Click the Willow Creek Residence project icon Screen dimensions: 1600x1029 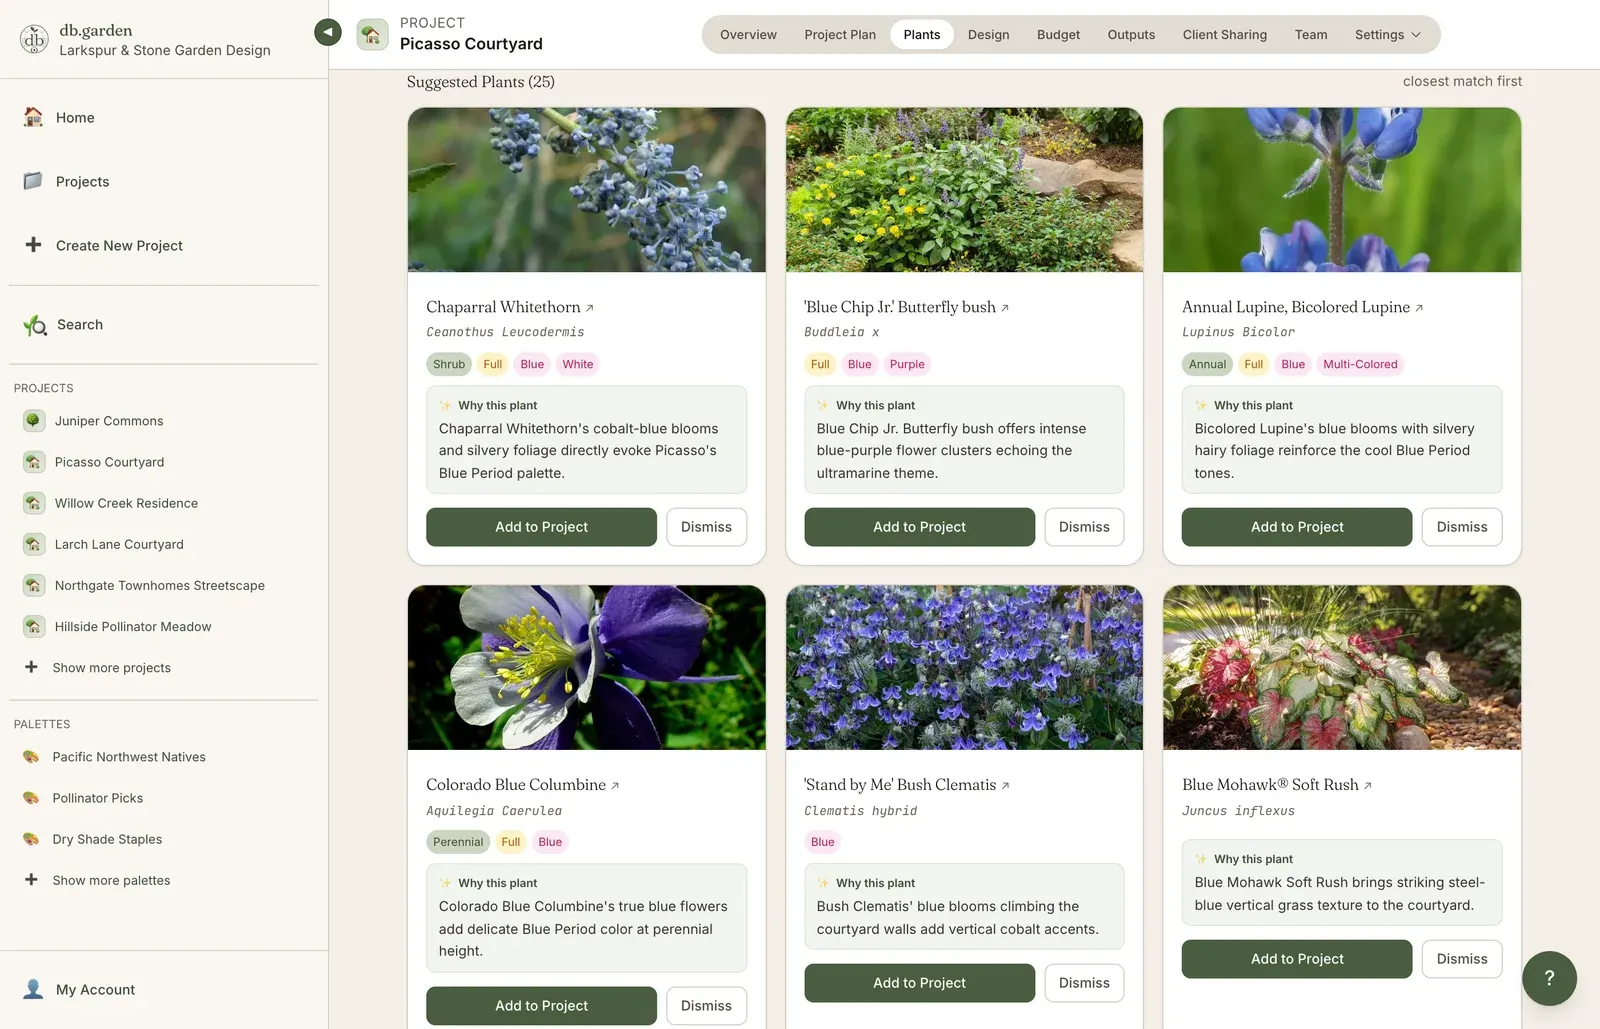click(x=34, y=503)
